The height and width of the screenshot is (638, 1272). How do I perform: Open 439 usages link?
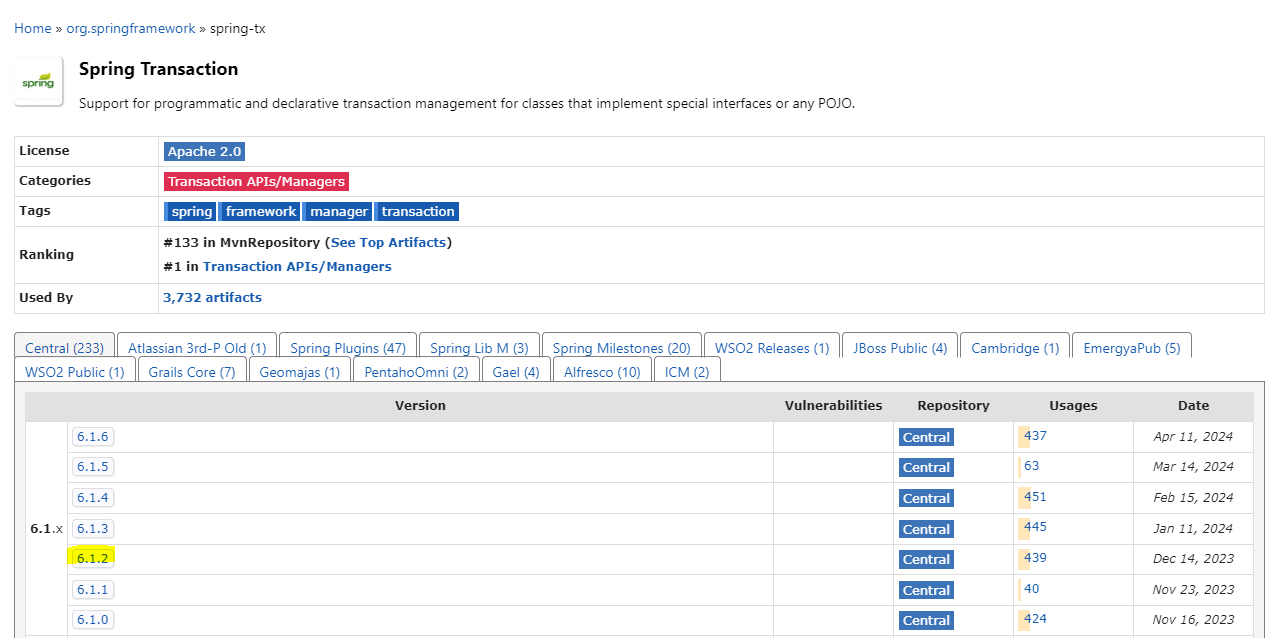point(1035,558)
